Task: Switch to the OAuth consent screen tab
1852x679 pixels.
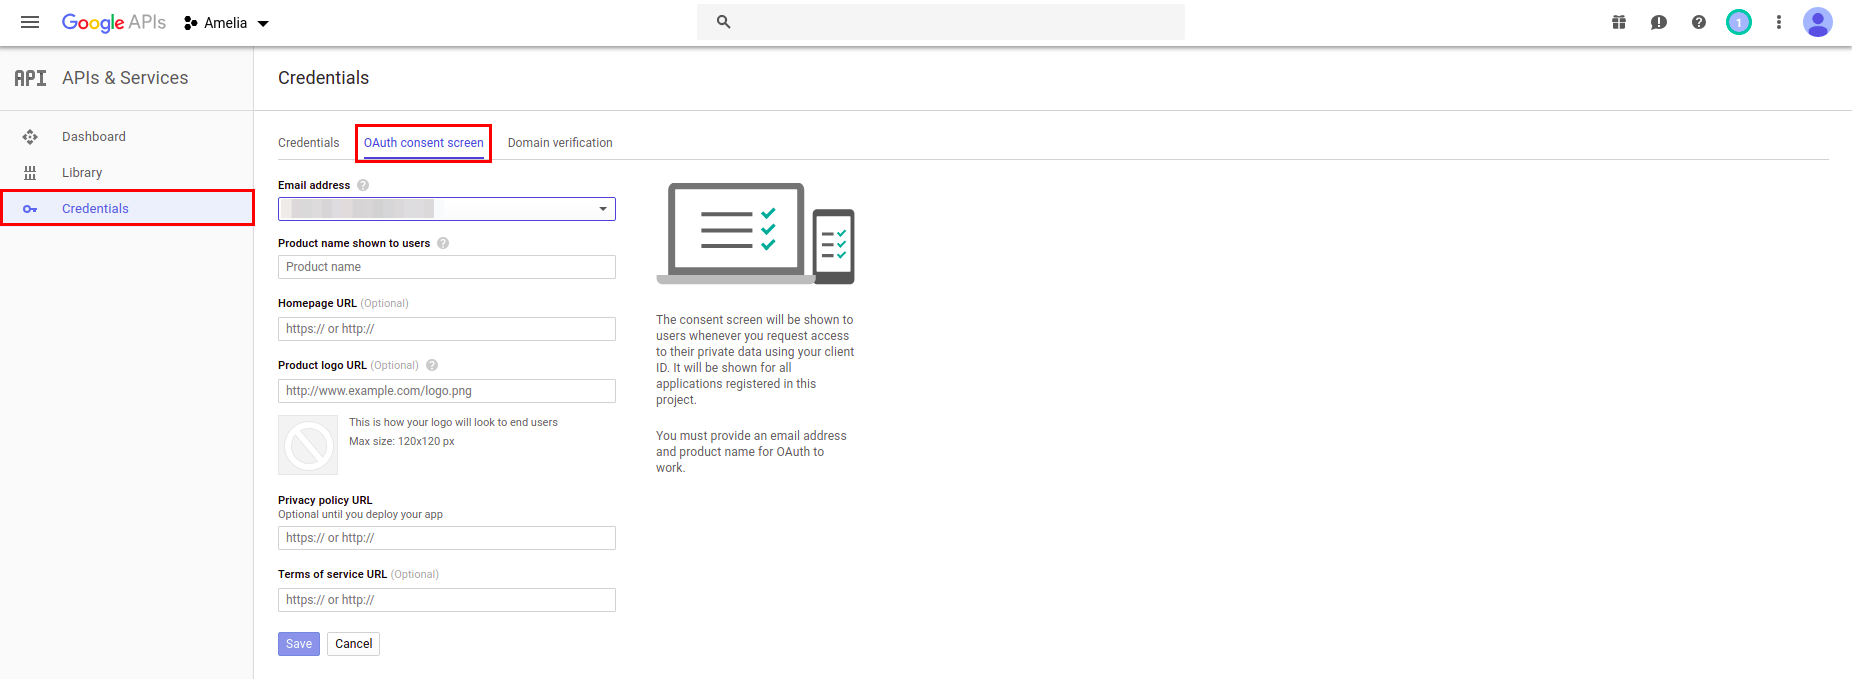Action: pos(424,143)
